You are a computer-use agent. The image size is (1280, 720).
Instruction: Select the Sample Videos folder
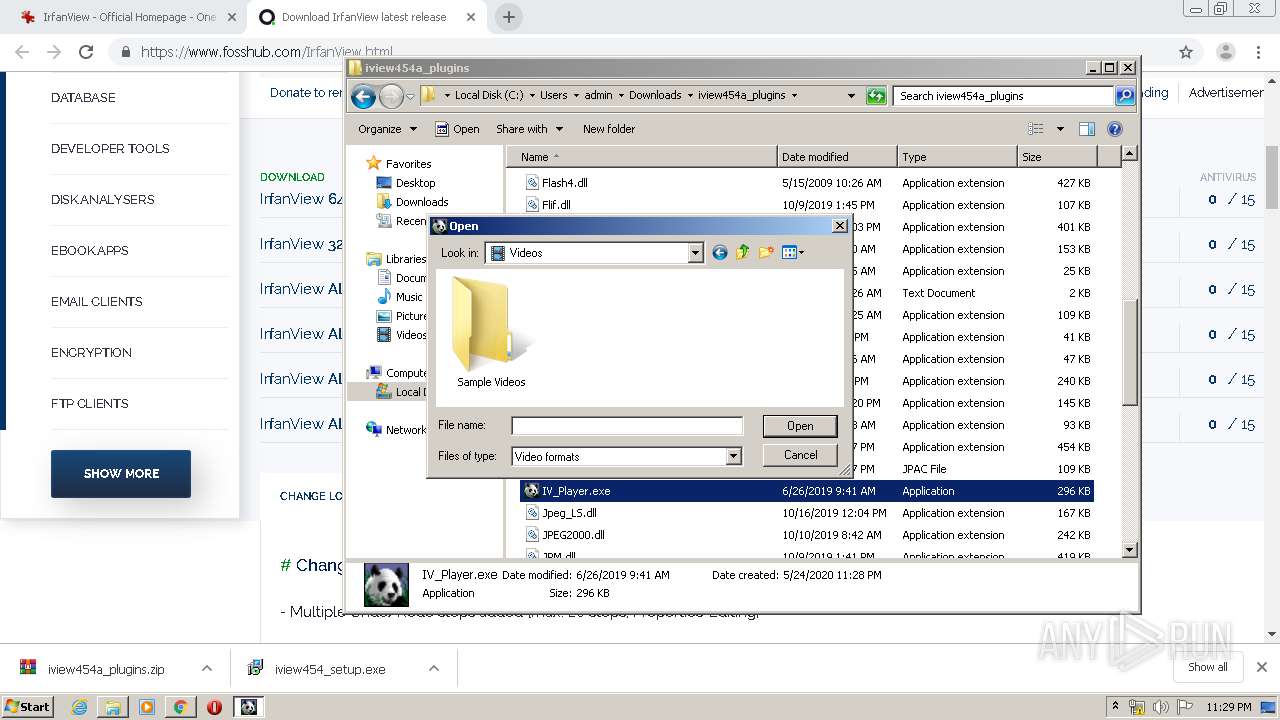(491, 333)
